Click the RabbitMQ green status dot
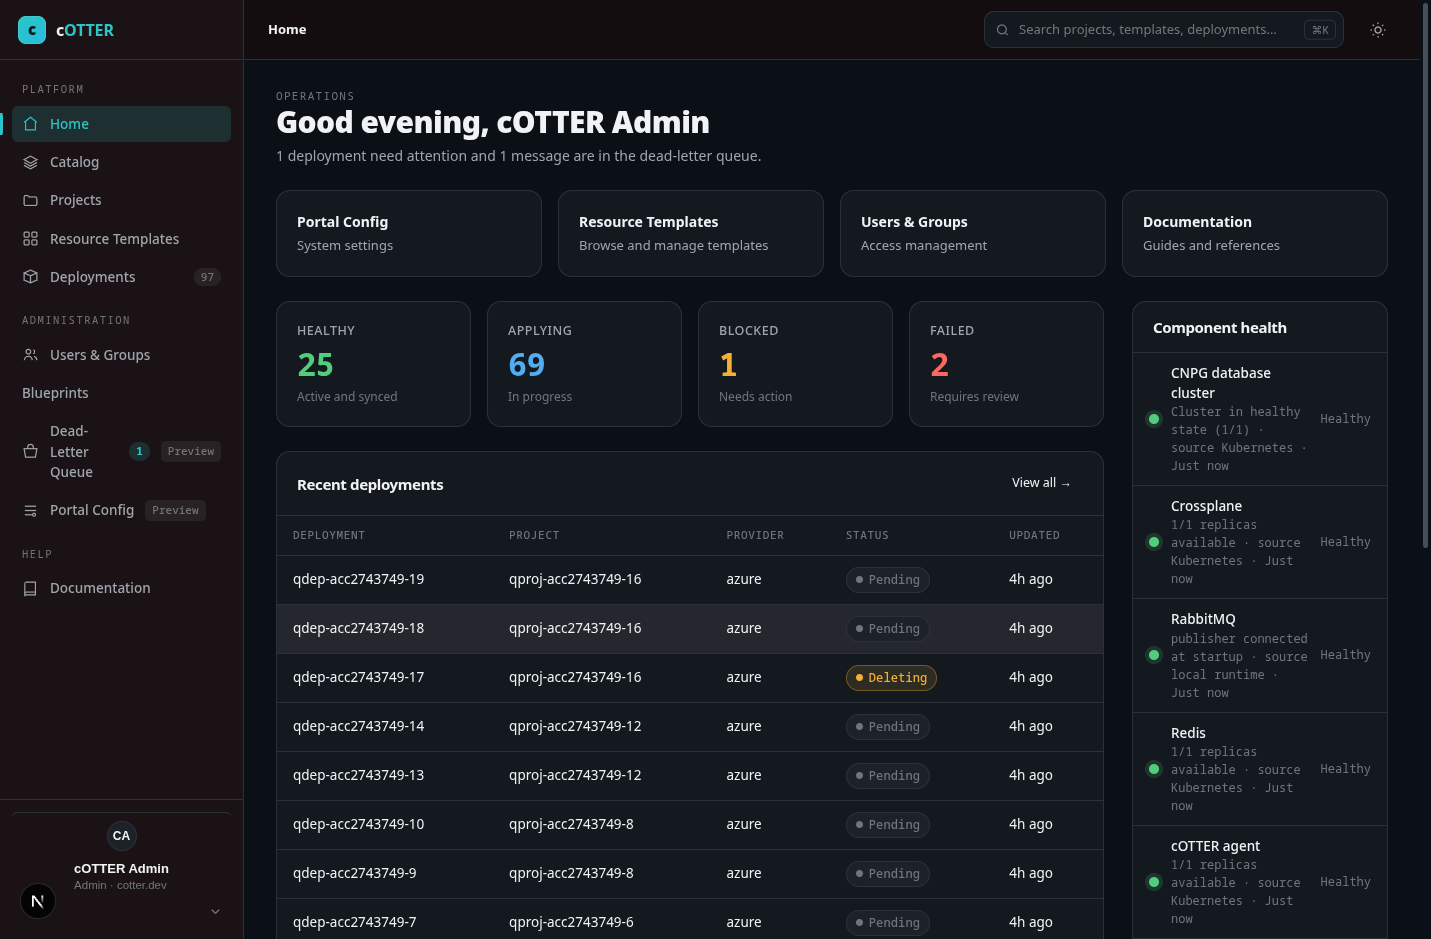The width and height of the screenshot is (1431, 939). point(1153,655)
